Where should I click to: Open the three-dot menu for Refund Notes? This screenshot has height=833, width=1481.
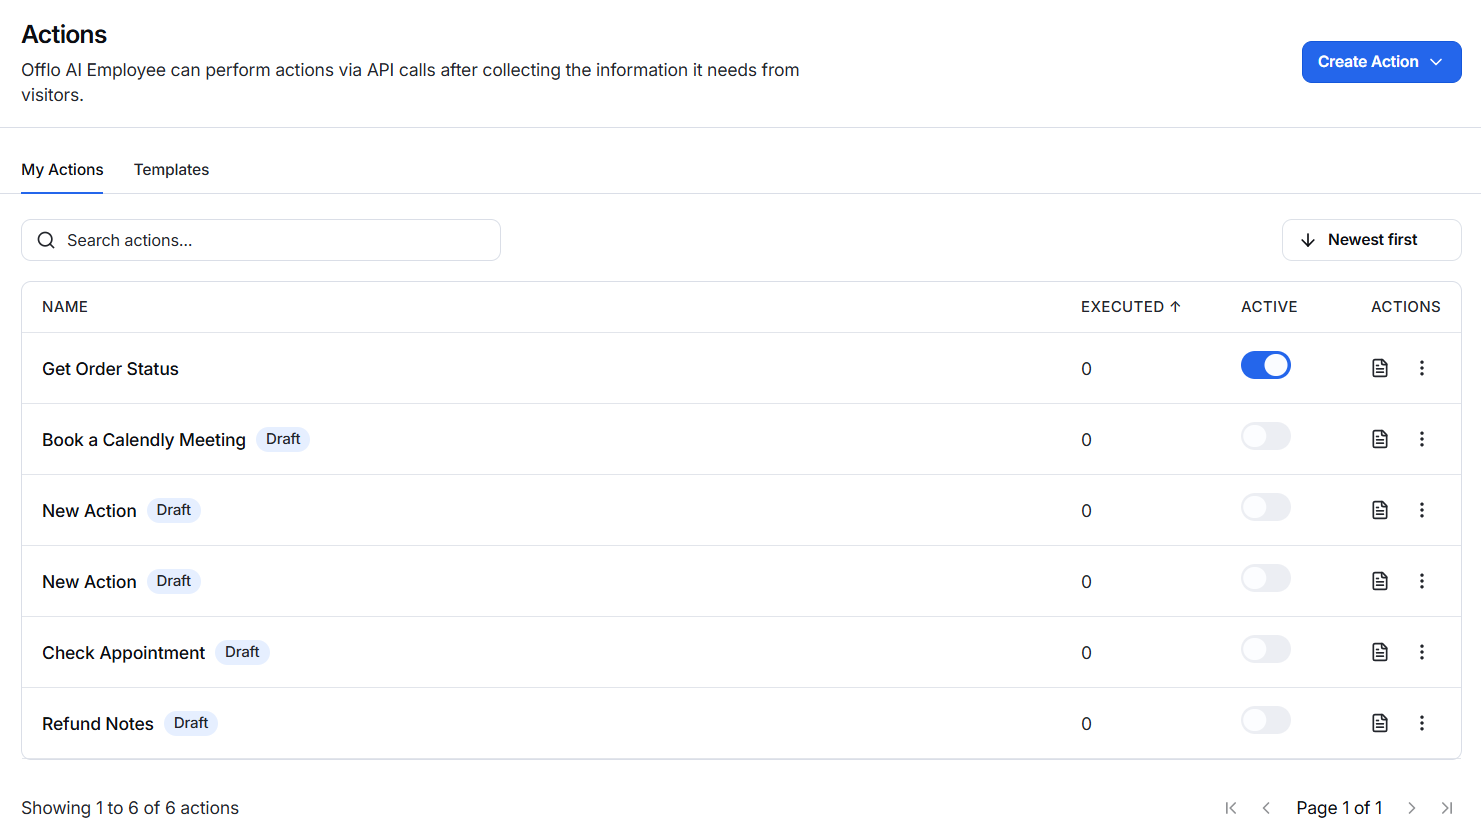coord(1422,723)
